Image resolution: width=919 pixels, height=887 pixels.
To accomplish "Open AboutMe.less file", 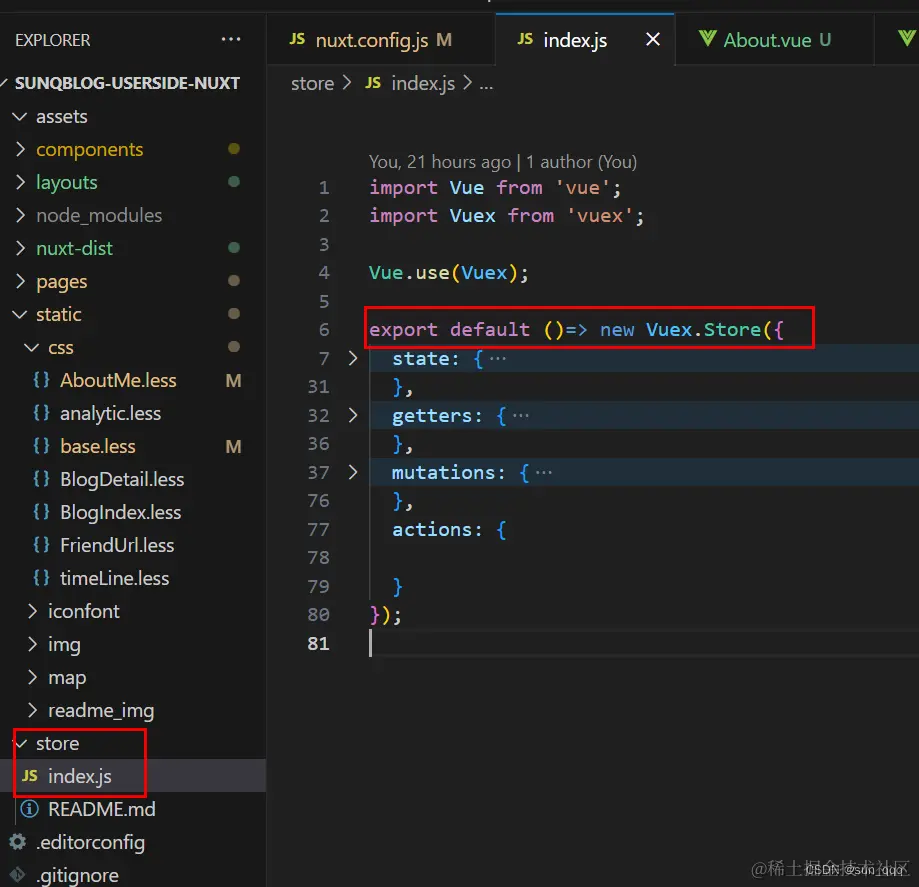I will pos(118,380).
